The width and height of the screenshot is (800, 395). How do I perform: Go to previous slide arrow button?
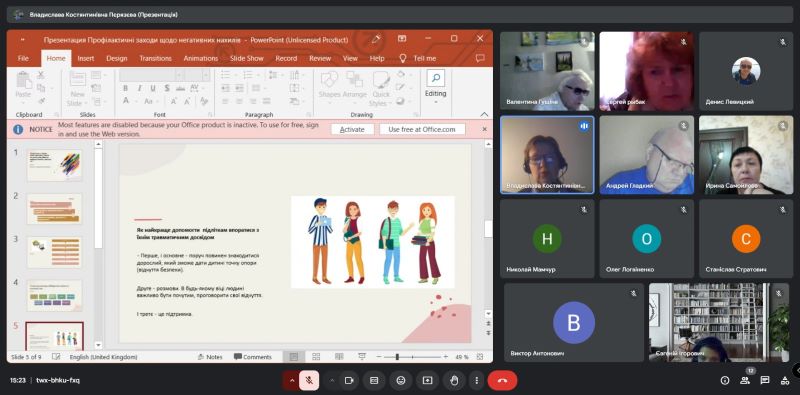tap(488, 324)
